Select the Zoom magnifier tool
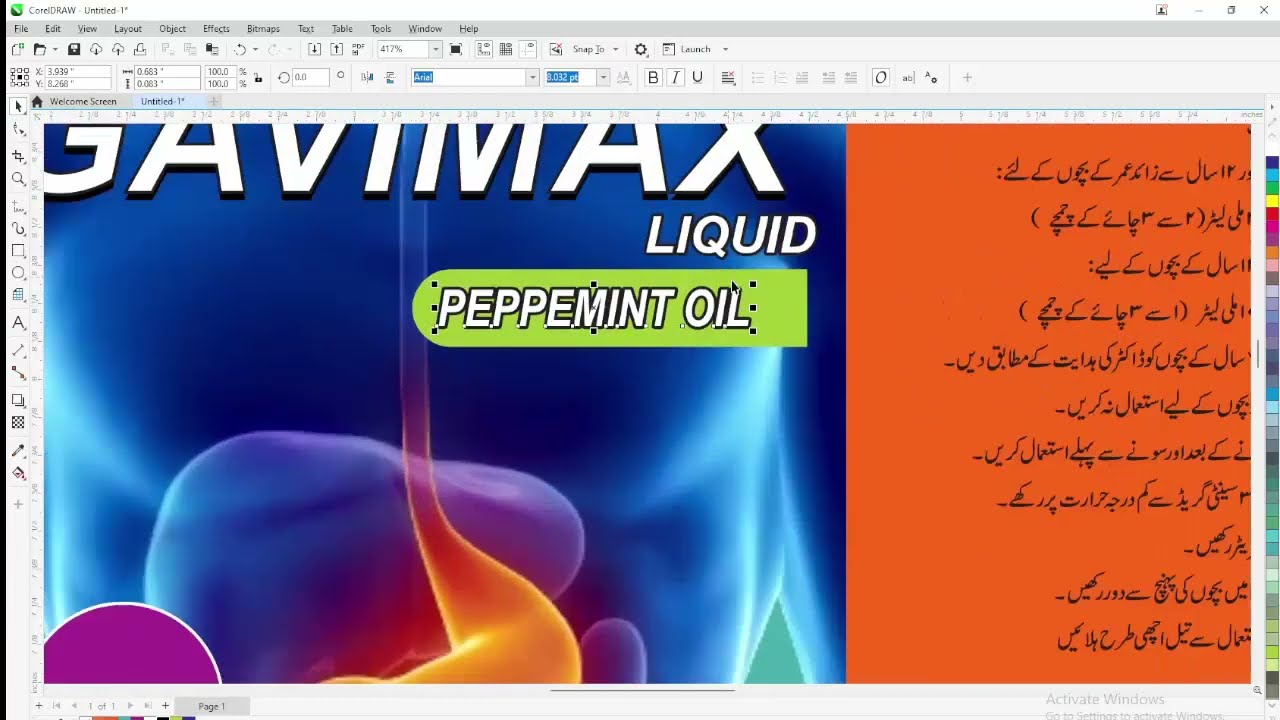 [18, 179]
